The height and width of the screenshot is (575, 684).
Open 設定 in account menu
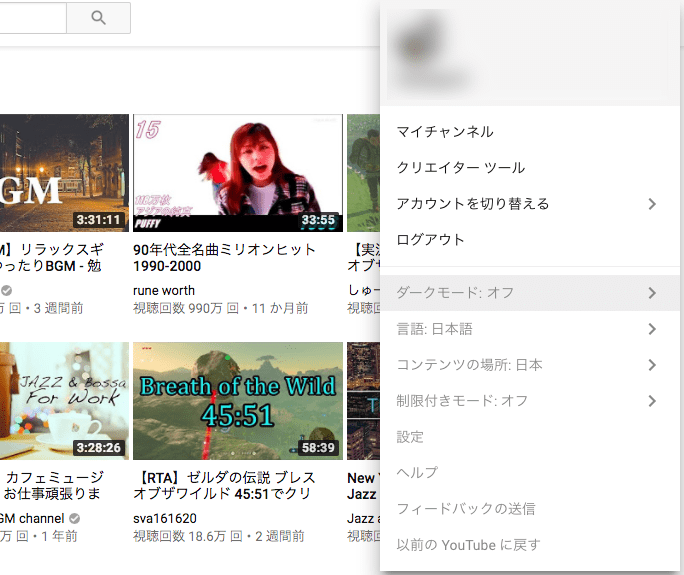point(530,437)
